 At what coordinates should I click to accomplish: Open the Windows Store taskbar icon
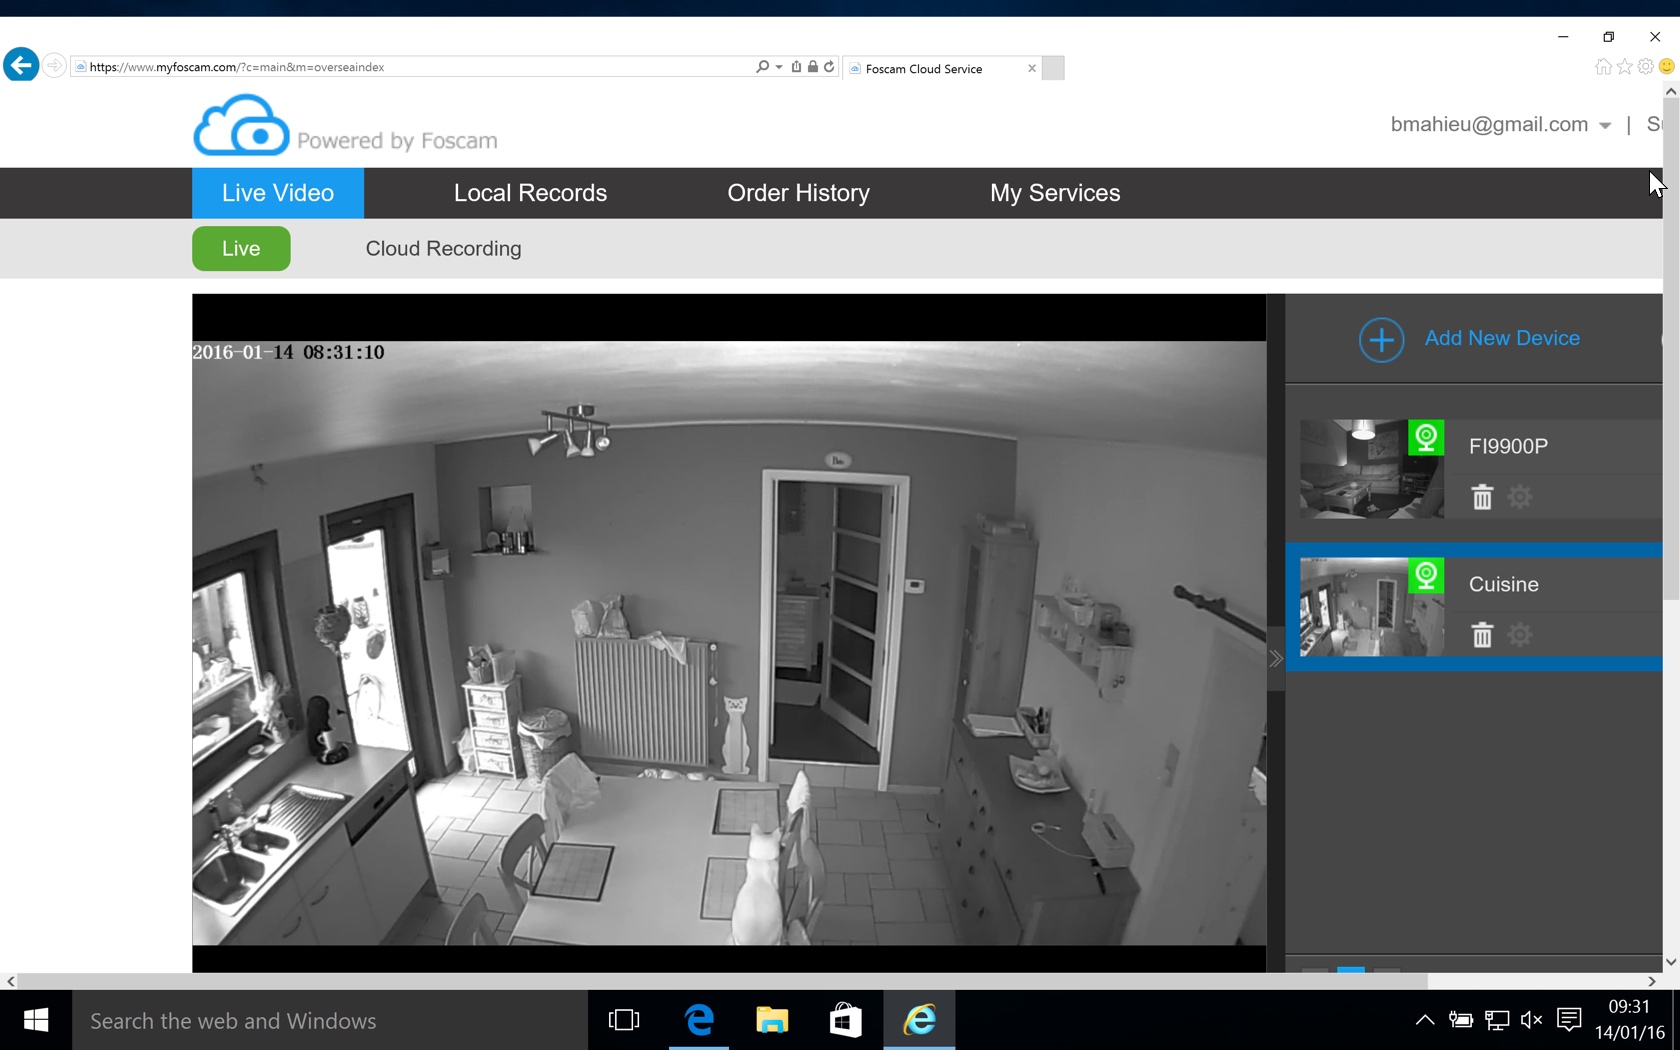[845, 1020]
